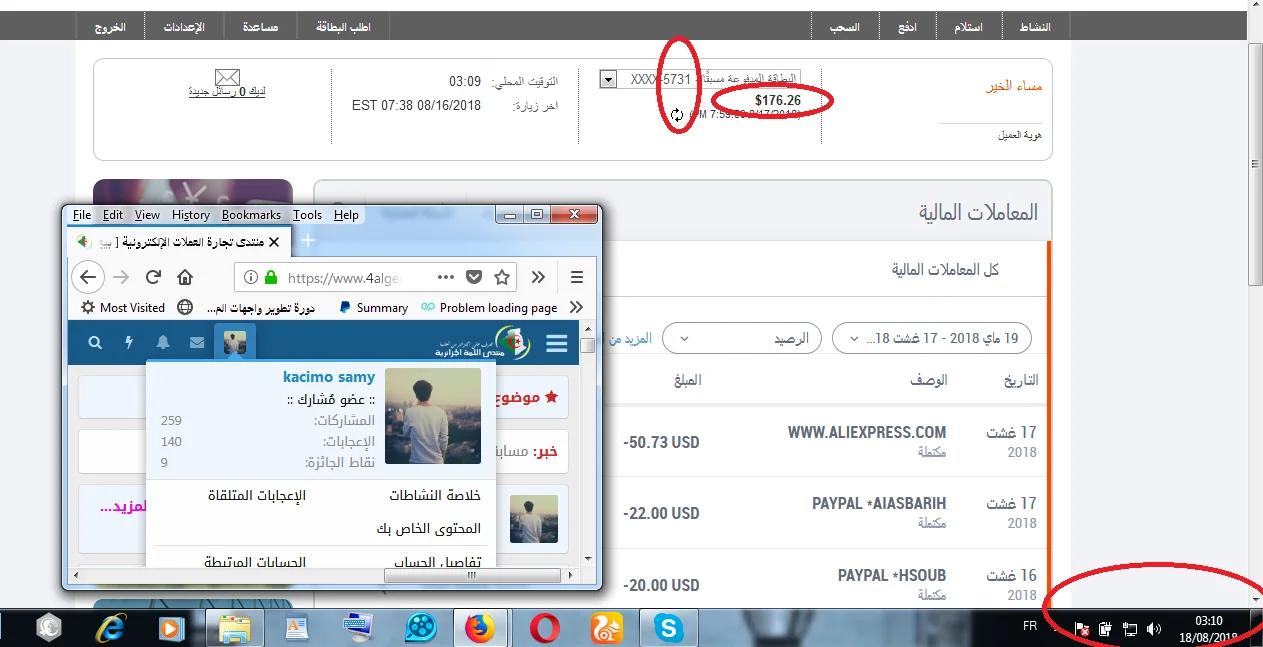Open the History menu in Firefox
This screenshot has width=1263, height=647.
click(x=190, y=215)
